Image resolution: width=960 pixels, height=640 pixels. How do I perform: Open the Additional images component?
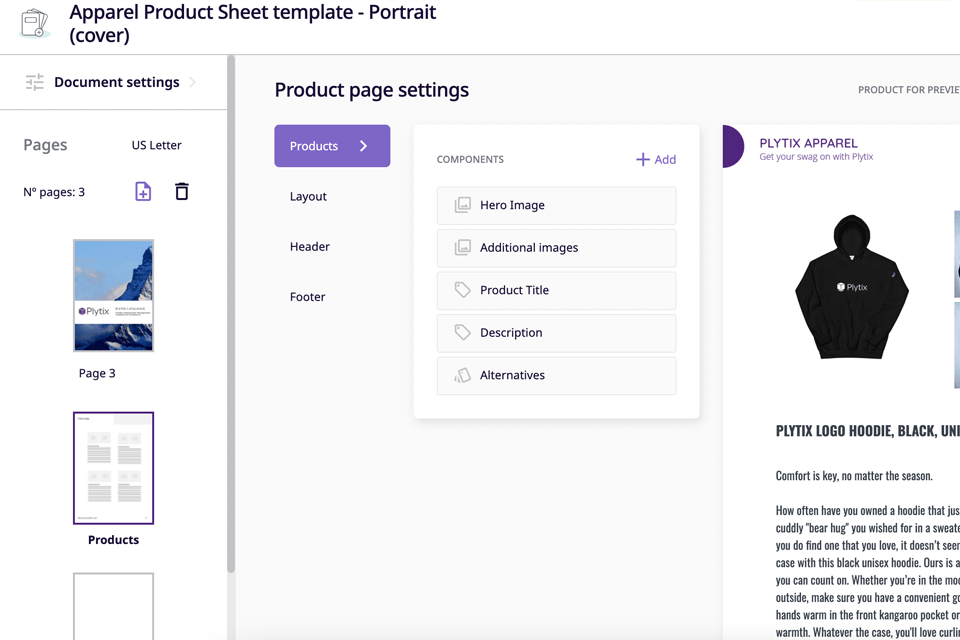click(556, 248)
